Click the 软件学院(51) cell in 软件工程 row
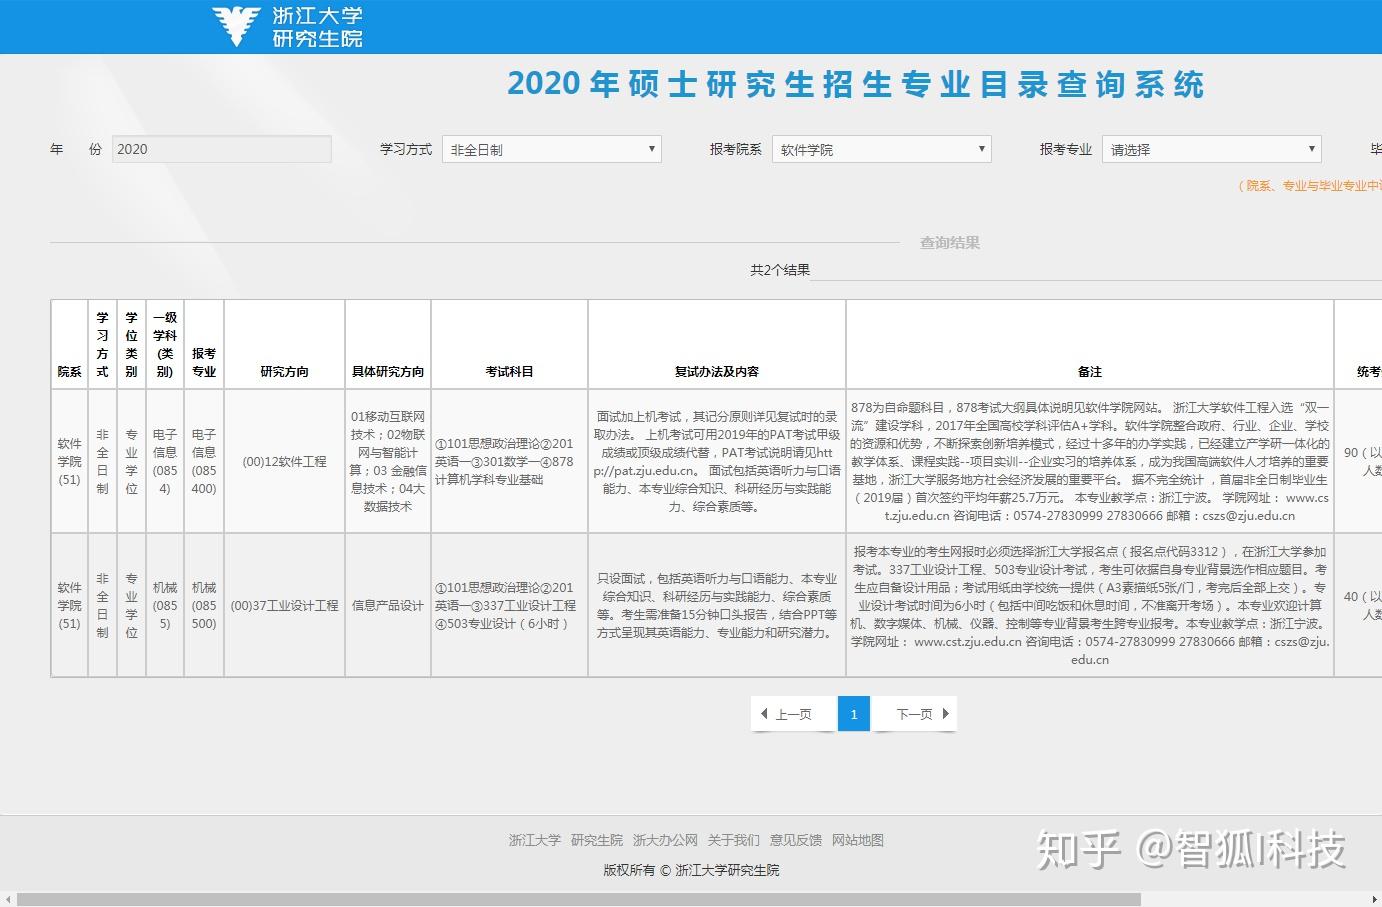 click(x=70, y=461)
